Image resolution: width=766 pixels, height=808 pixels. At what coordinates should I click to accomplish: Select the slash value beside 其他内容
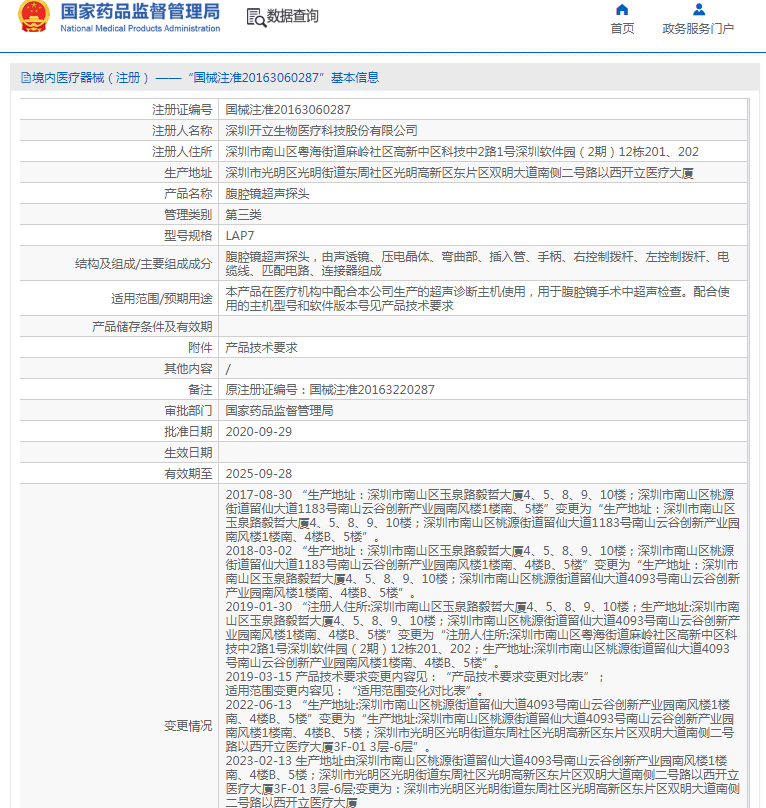[x=228, y=369]
